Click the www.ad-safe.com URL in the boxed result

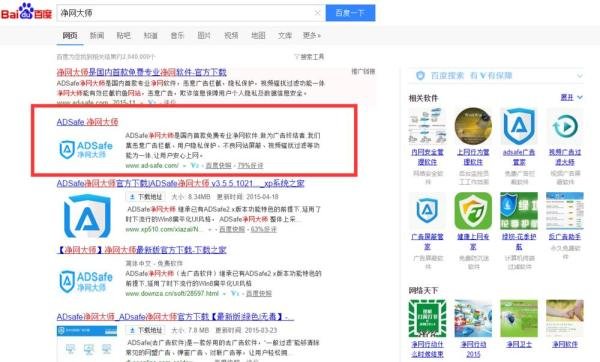click(x=152, y=166)
